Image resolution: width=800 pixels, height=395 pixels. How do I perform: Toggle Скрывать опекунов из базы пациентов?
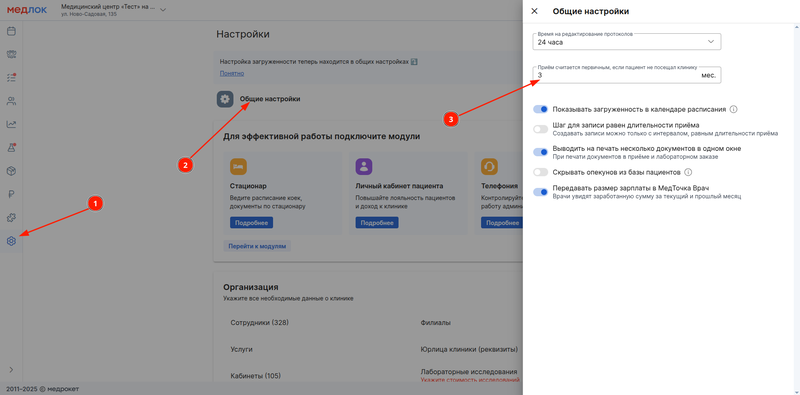[x=540, y=172]
